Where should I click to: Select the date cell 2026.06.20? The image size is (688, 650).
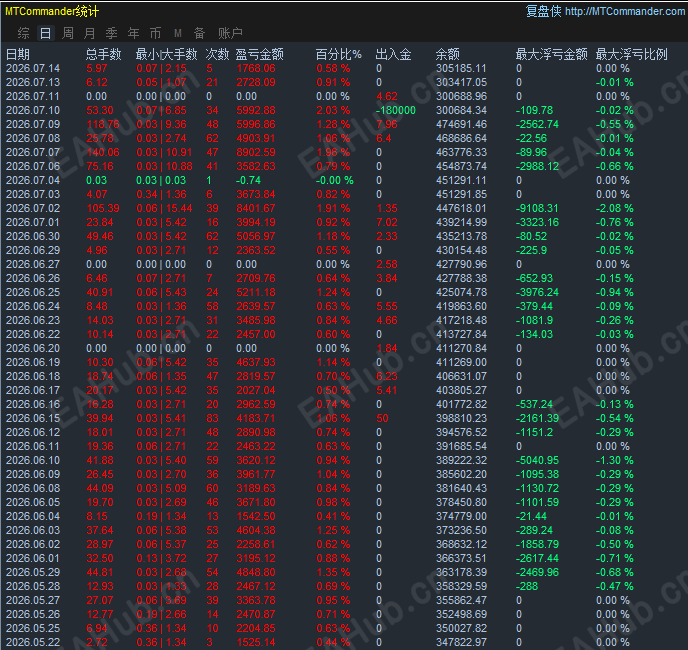[x=33, y=348]
